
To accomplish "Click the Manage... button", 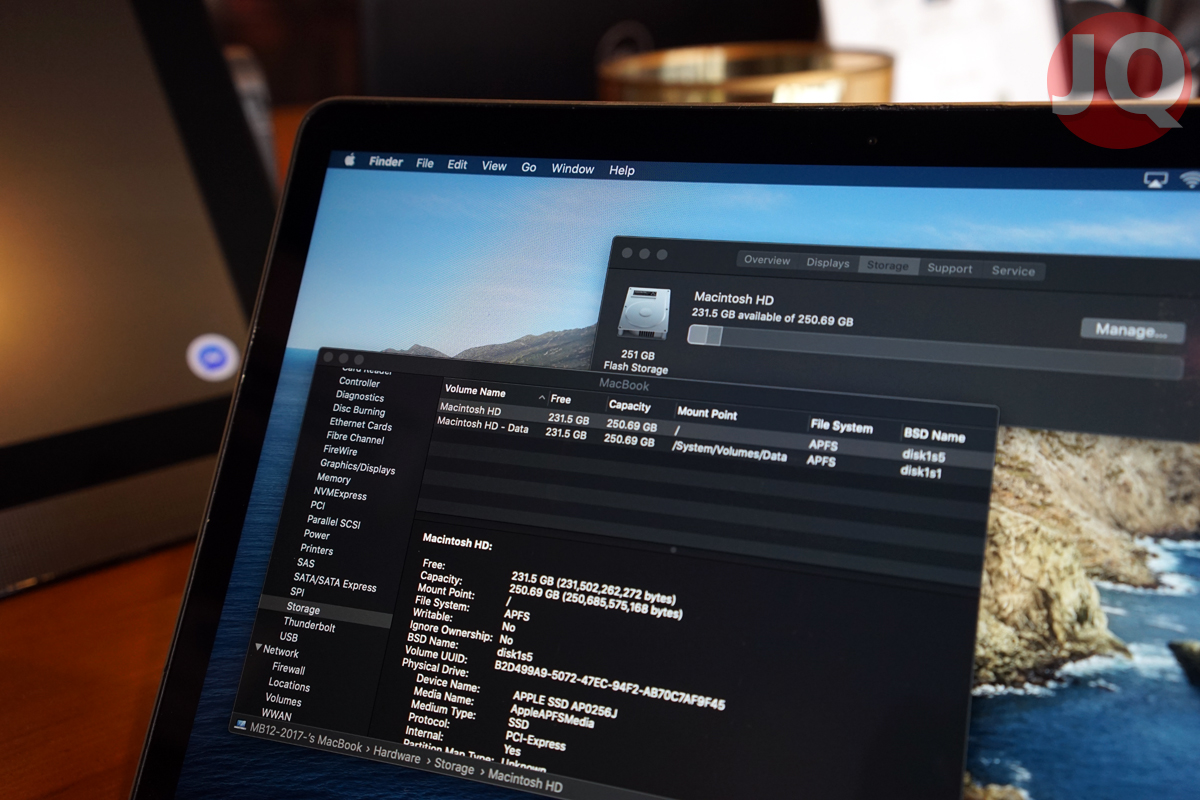I will [x=1132, y=331].
